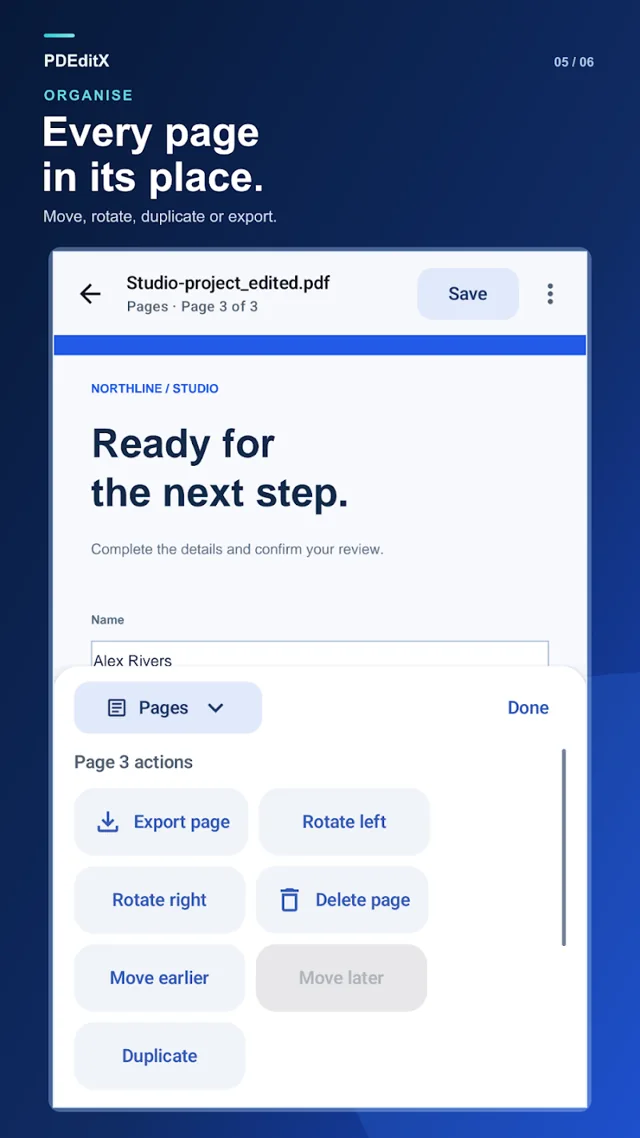640x1138 pixels.
Task: Choose Move earlier for page 3
Action: click(x=160, y=978)
